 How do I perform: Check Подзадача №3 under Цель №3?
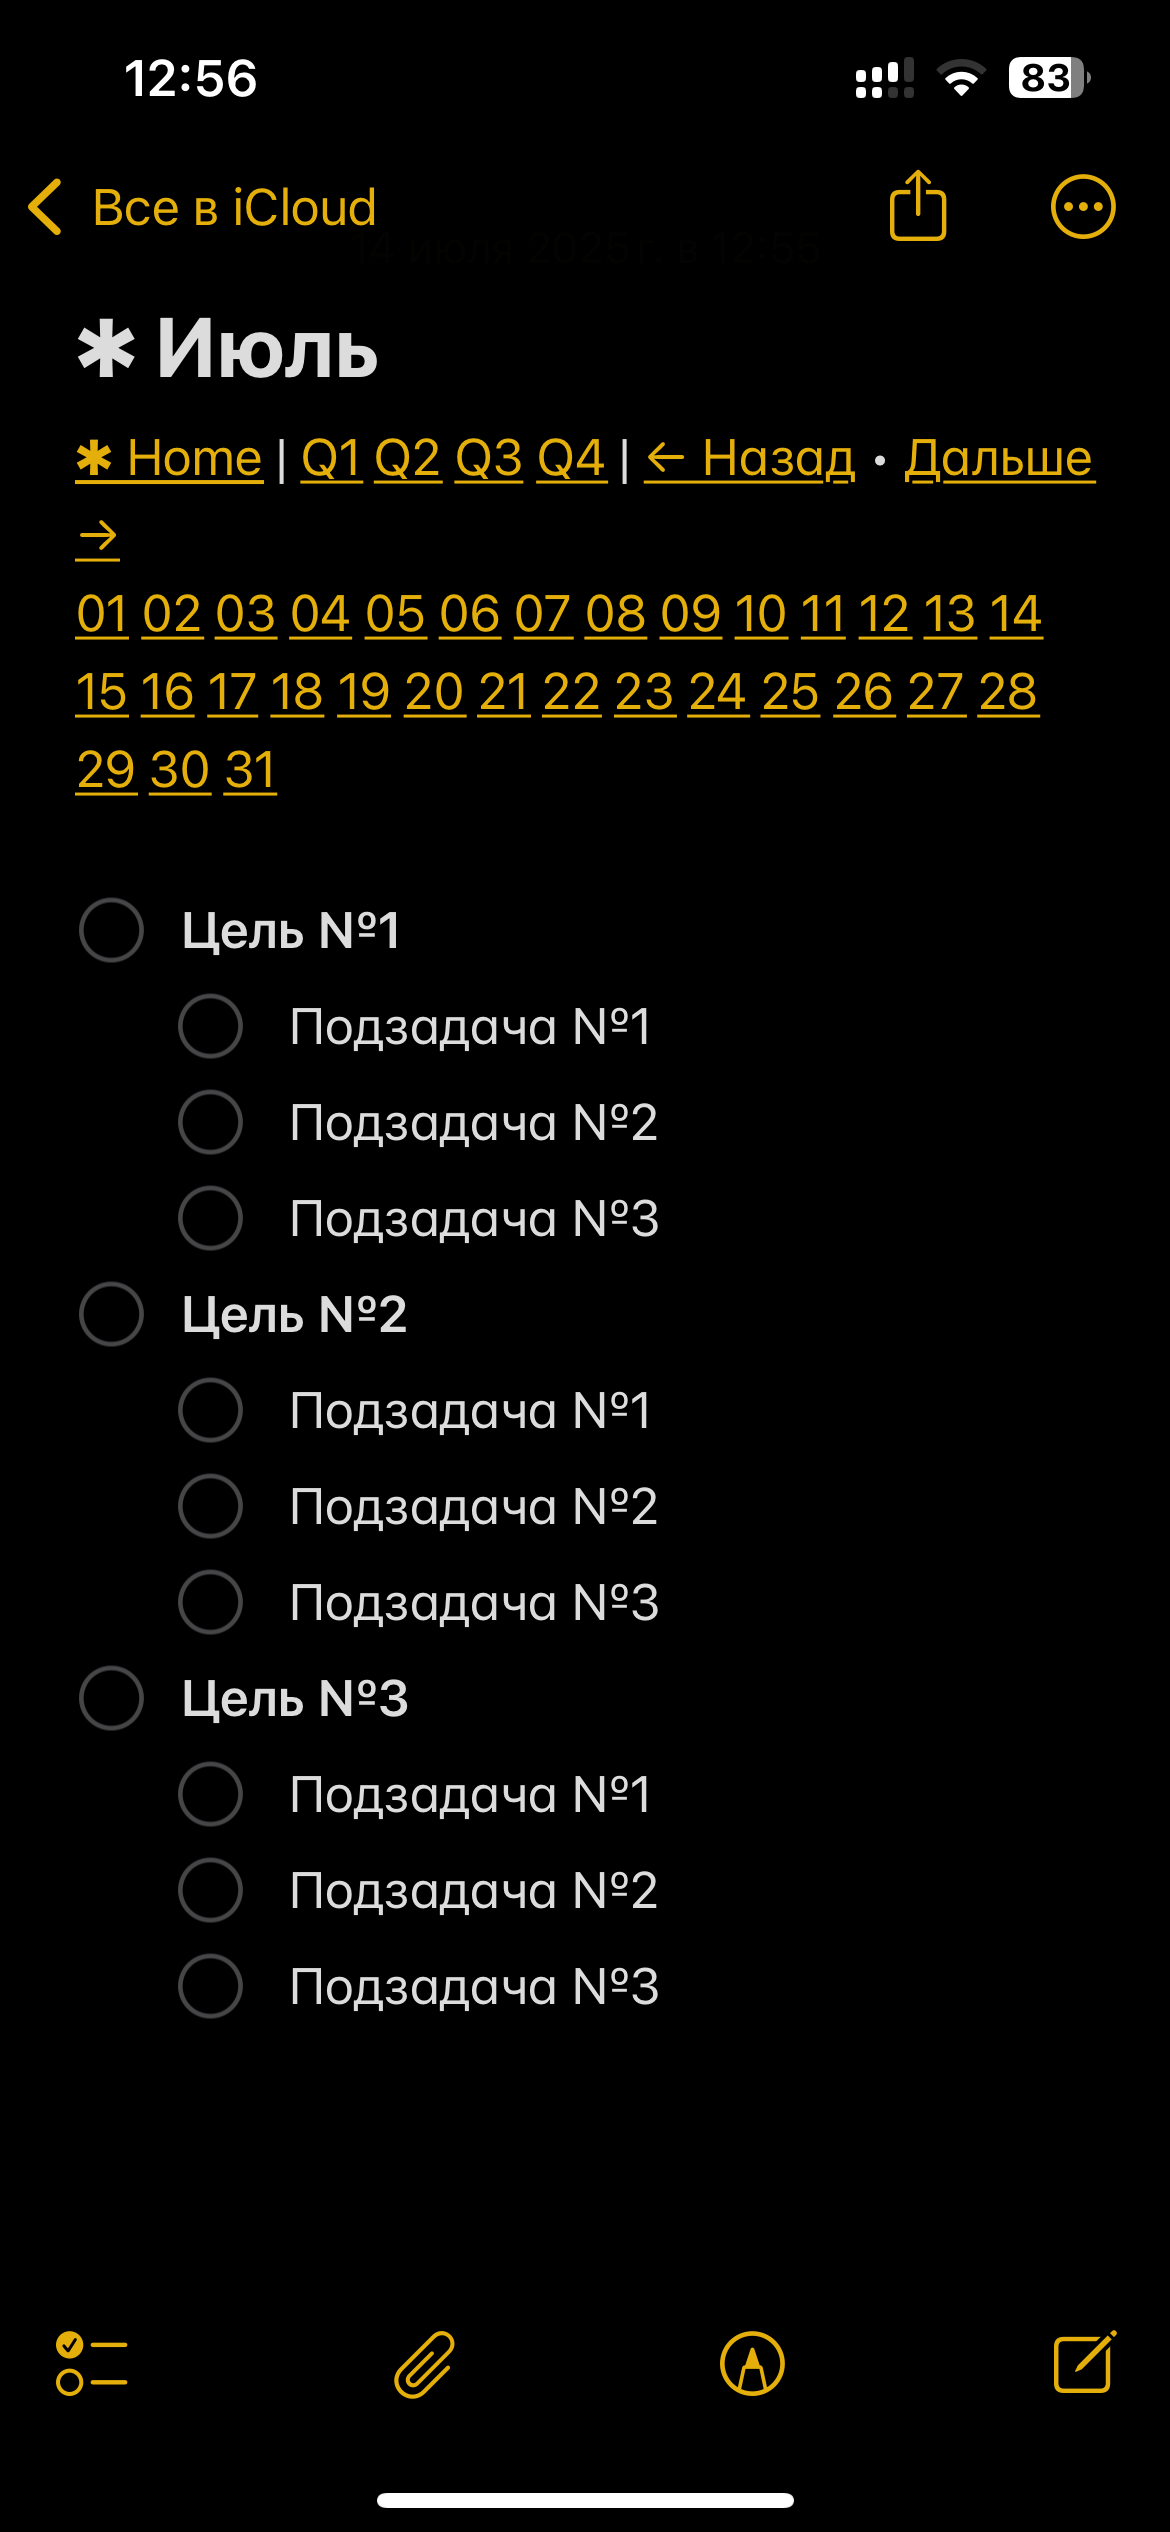coord(210,1986)
